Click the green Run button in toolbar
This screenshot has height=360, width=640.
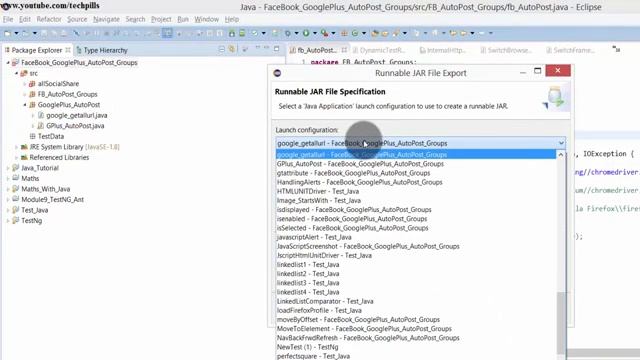click(x=306, y=33)
